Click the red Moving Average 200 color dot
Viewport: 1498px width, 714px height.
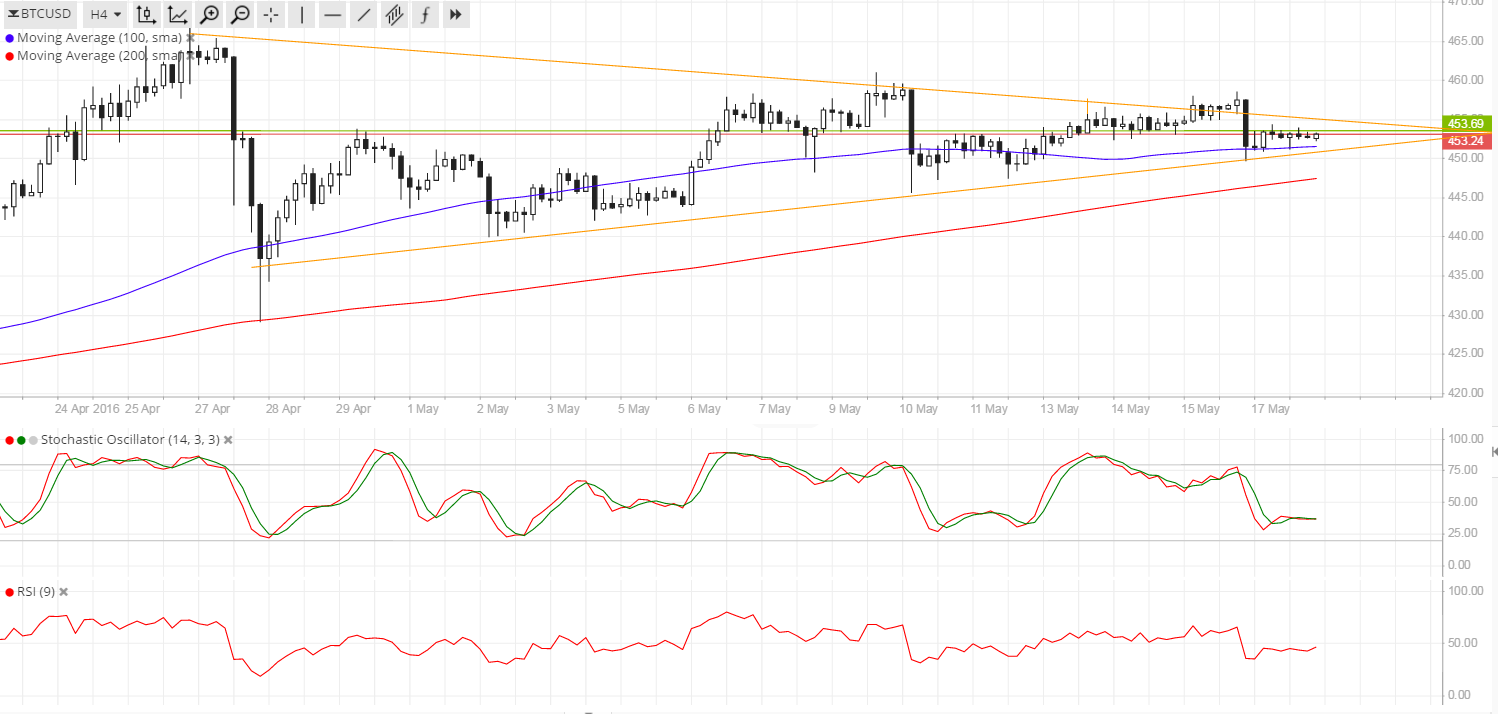[10, 56]
